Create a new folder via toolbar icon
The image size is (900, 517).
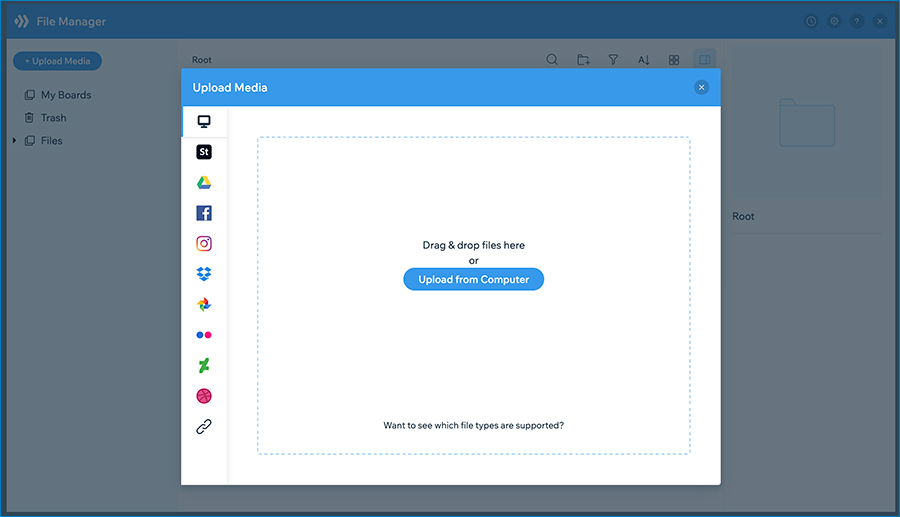click(583, 60)
